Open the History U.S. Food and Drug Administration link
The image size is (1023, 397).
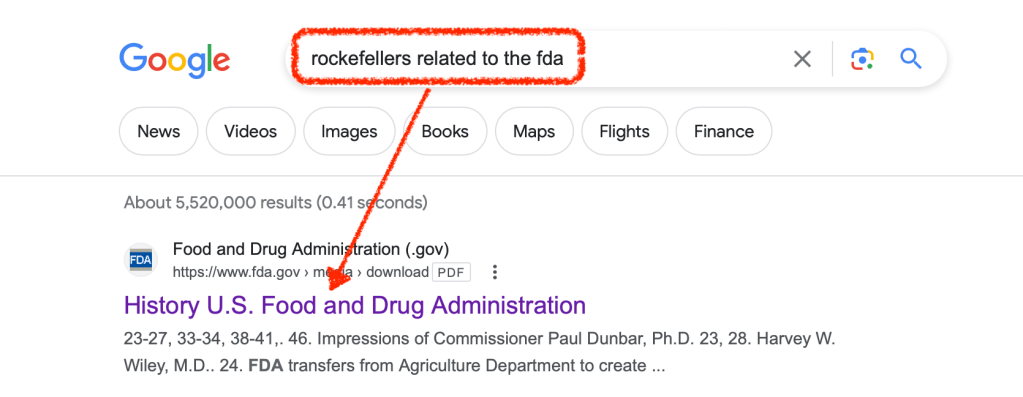point(355,305)
